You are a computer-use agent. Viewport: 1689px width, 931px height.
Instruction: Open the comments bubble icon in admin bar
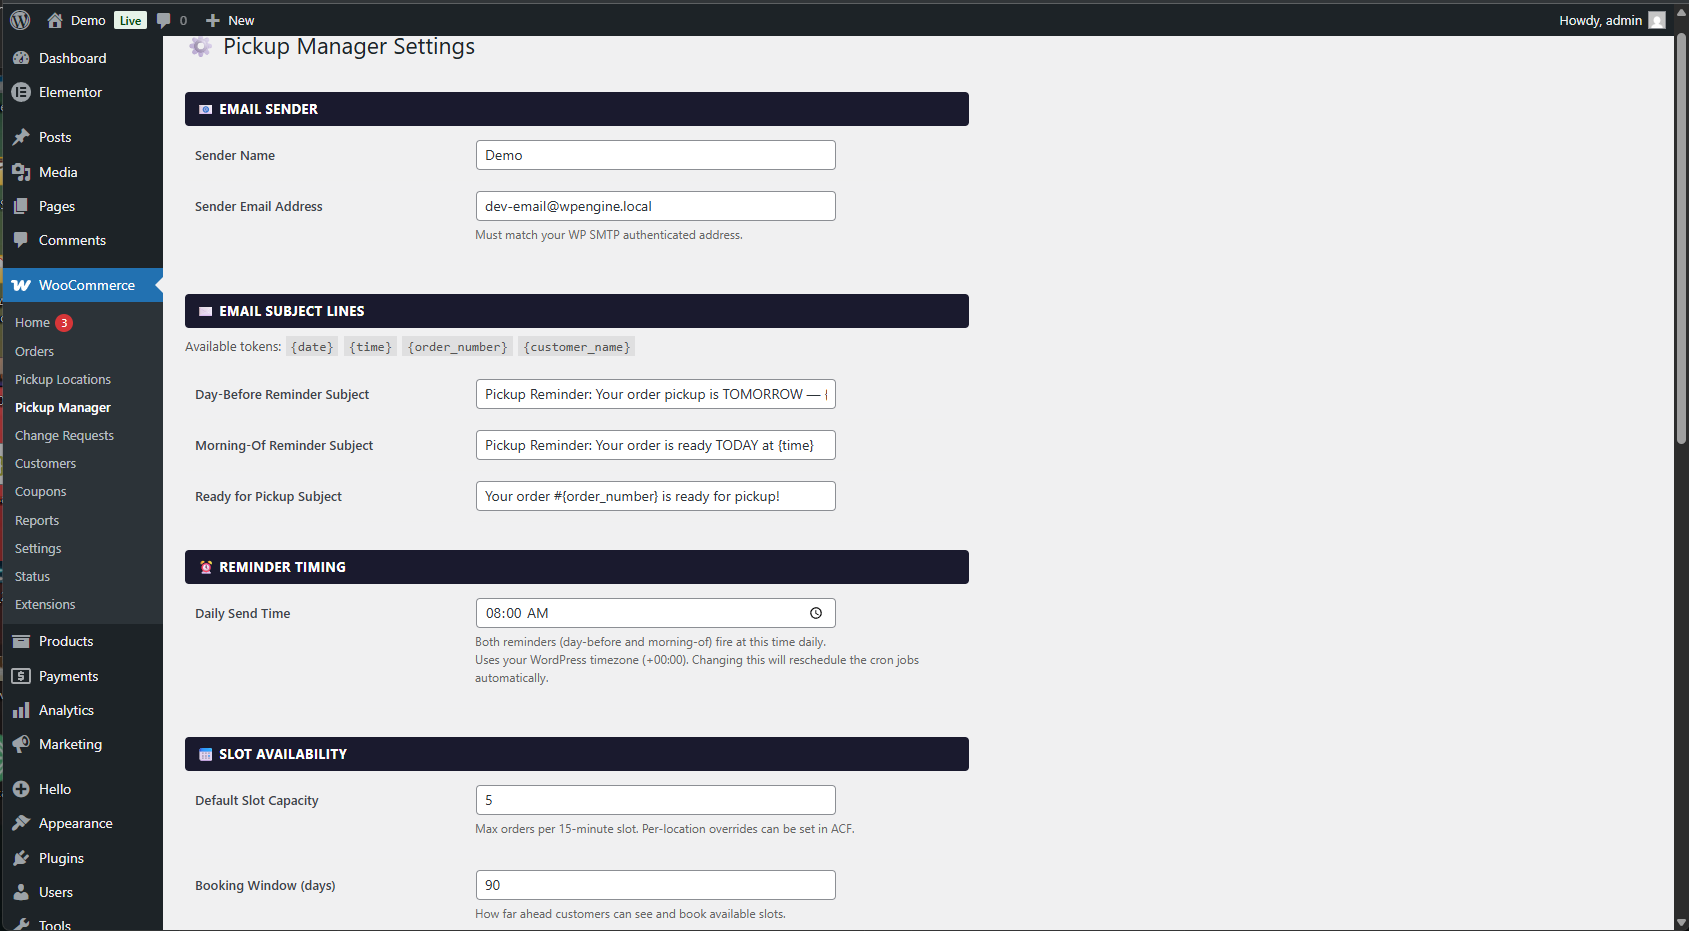point(164,20)
